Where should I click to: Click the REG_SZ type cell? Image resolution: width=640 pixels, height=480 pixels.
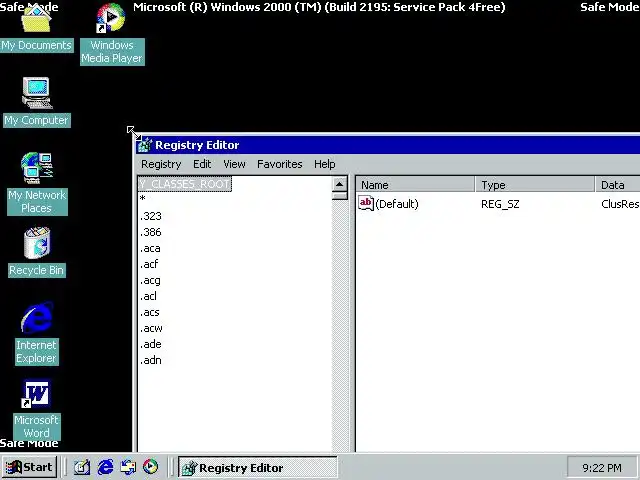[500, 204]
